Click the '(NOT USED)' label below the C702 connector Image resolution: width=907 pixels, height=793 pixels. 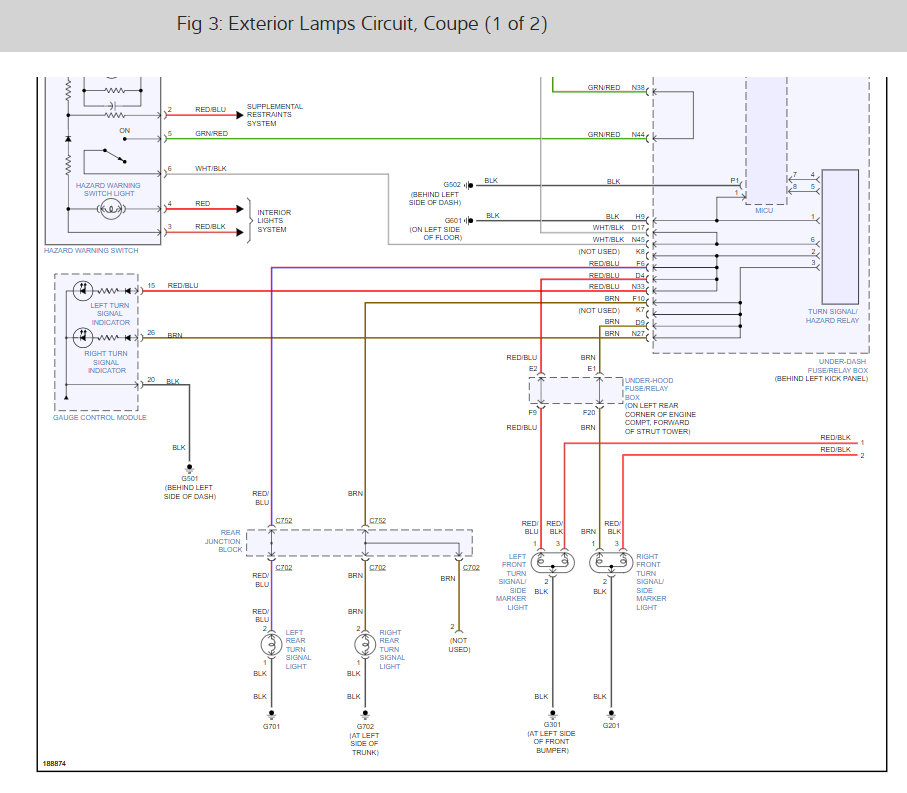[459, 645]
